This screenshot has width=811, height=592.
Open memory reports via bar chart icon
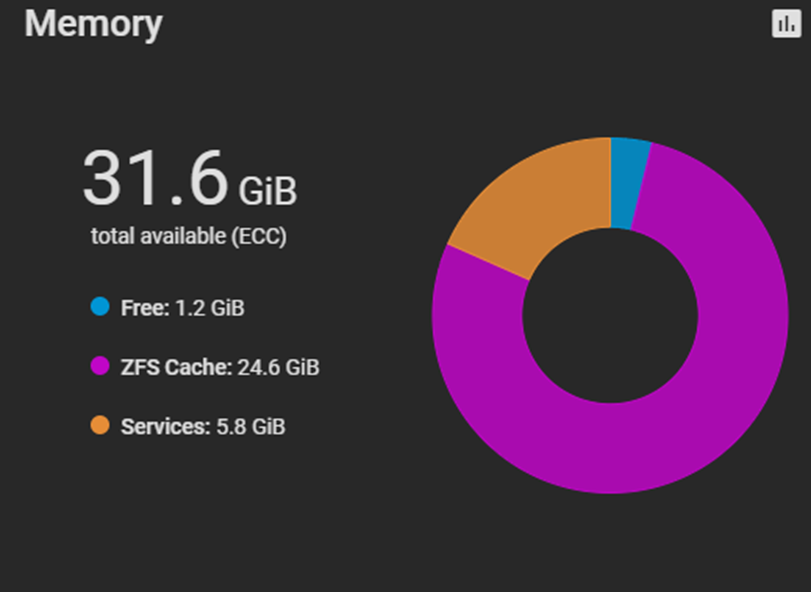coord(786,24)
